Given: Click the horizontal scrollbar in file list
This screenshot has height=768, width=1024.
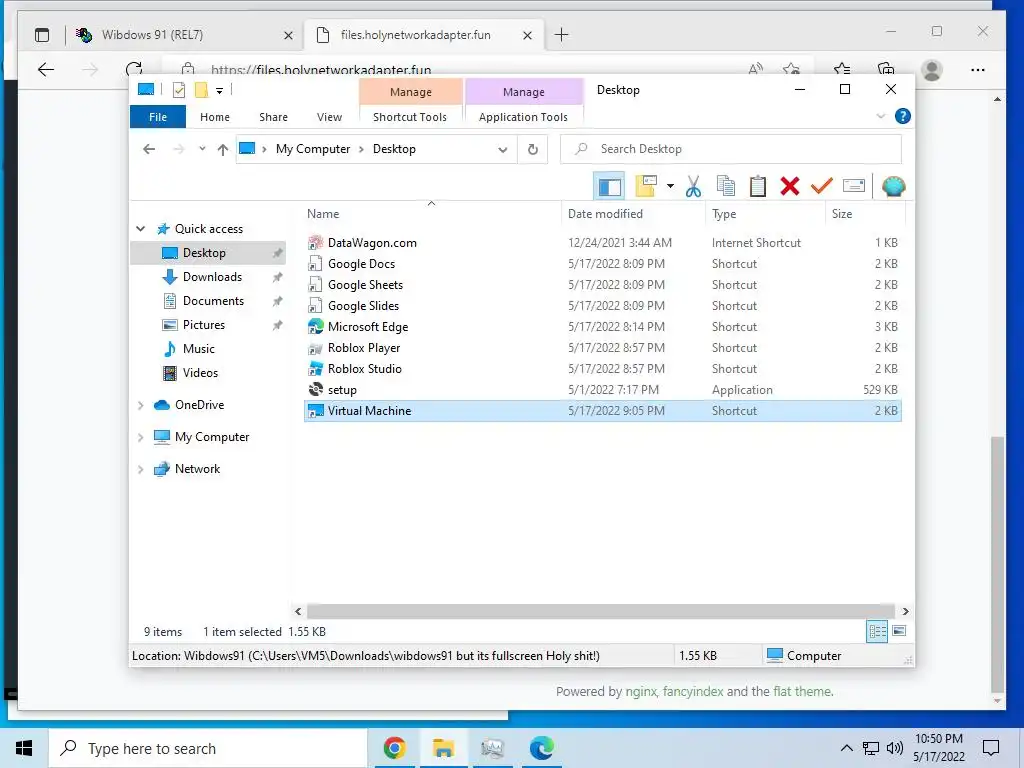Looking at the screenshot, I should pos(601,611).
